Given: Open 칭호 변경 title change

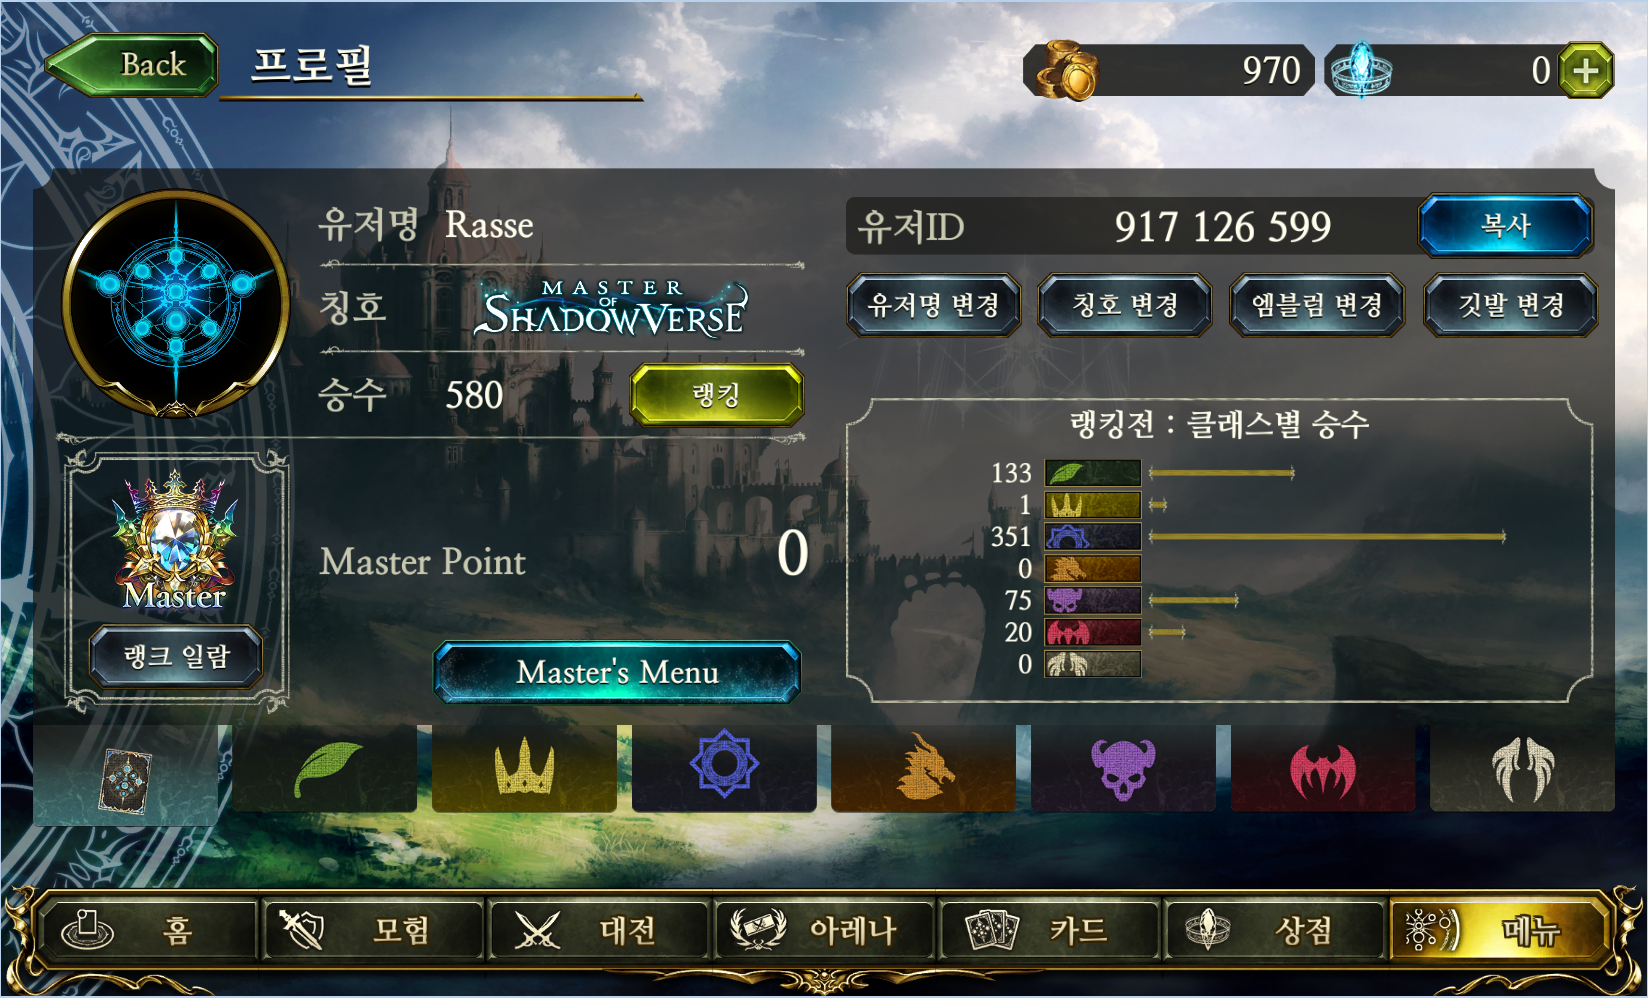Looking at the screenshot, I should click(1125, 305).
